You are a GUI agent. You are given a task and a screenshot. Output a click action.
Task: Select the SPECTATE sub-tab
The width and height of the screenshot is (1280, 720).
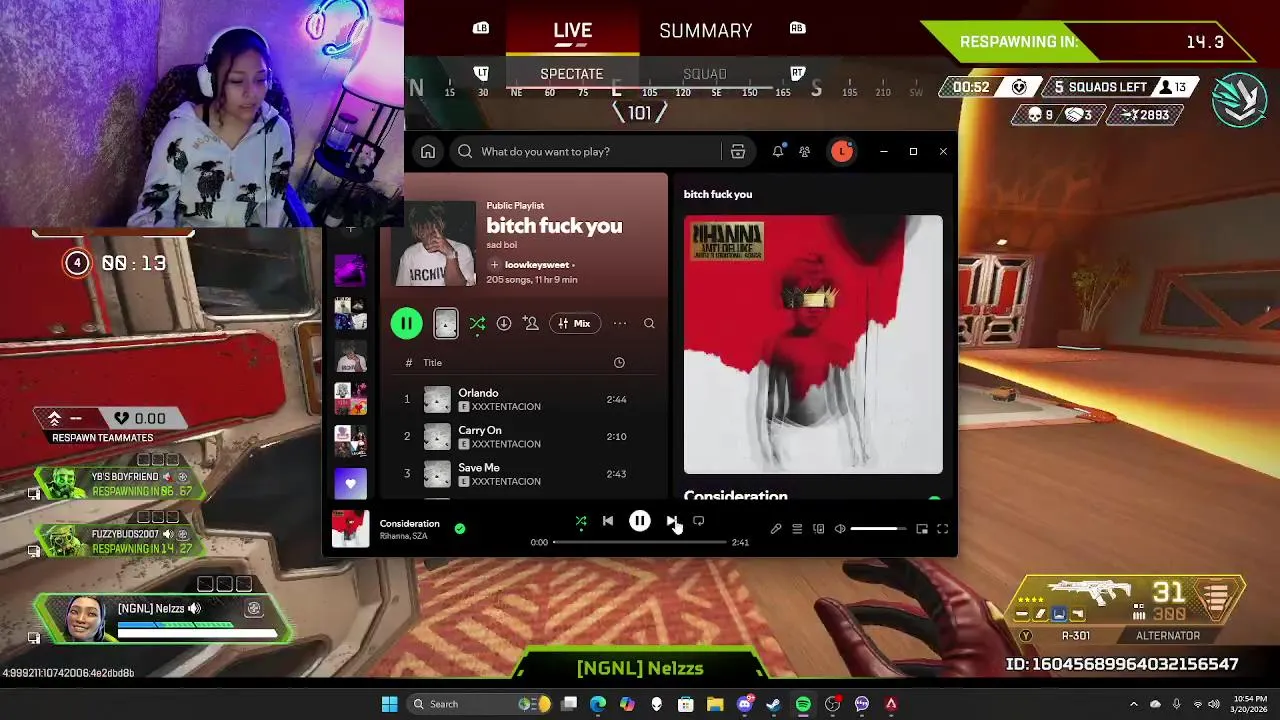click(571, 74)
